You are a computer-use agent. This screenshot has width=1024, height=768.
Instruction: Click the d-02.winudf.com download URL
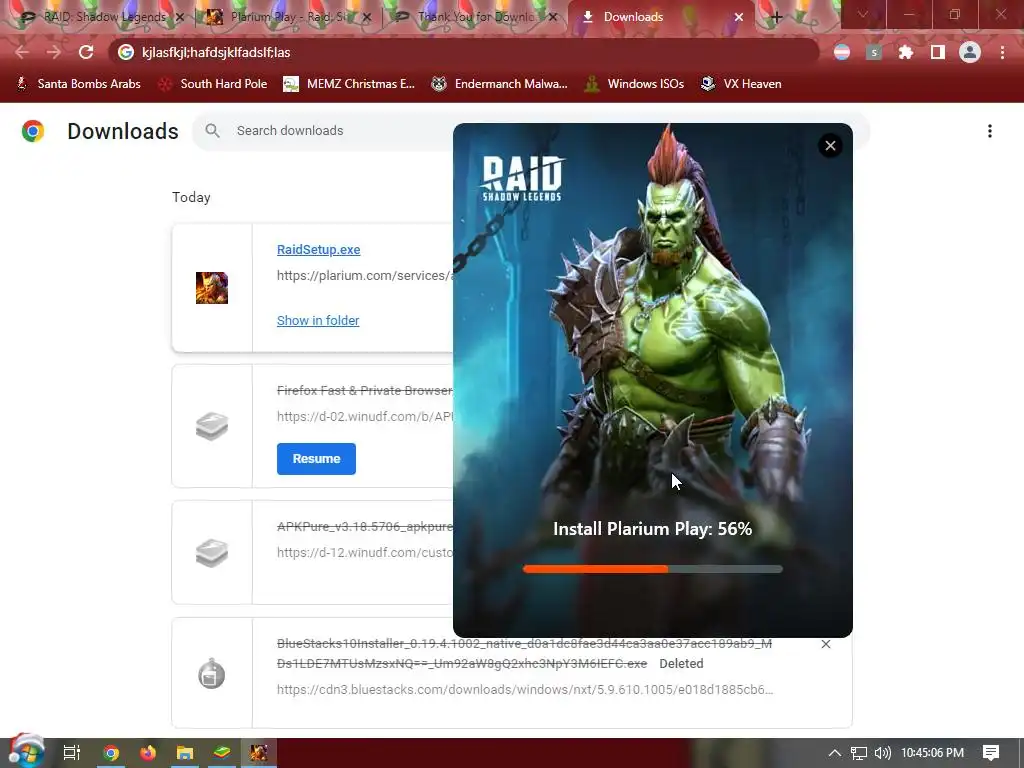point(364,417)
